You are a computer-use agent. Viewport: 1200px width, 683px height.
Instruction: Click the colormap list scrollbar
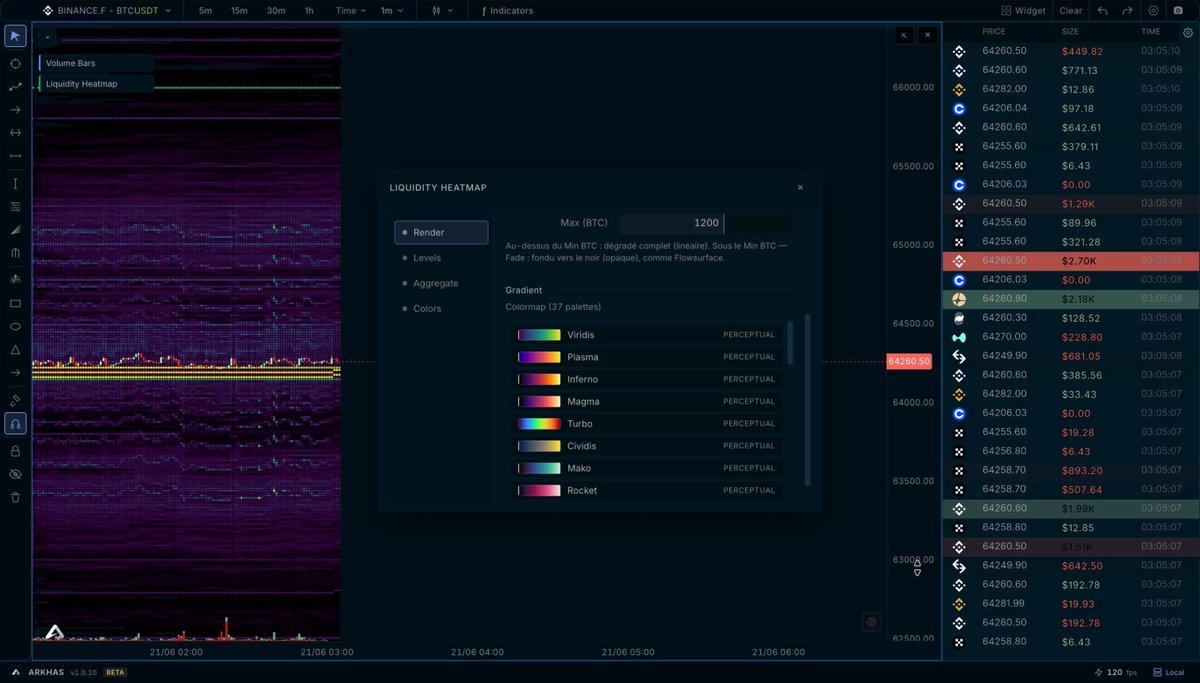pos(790,343)
